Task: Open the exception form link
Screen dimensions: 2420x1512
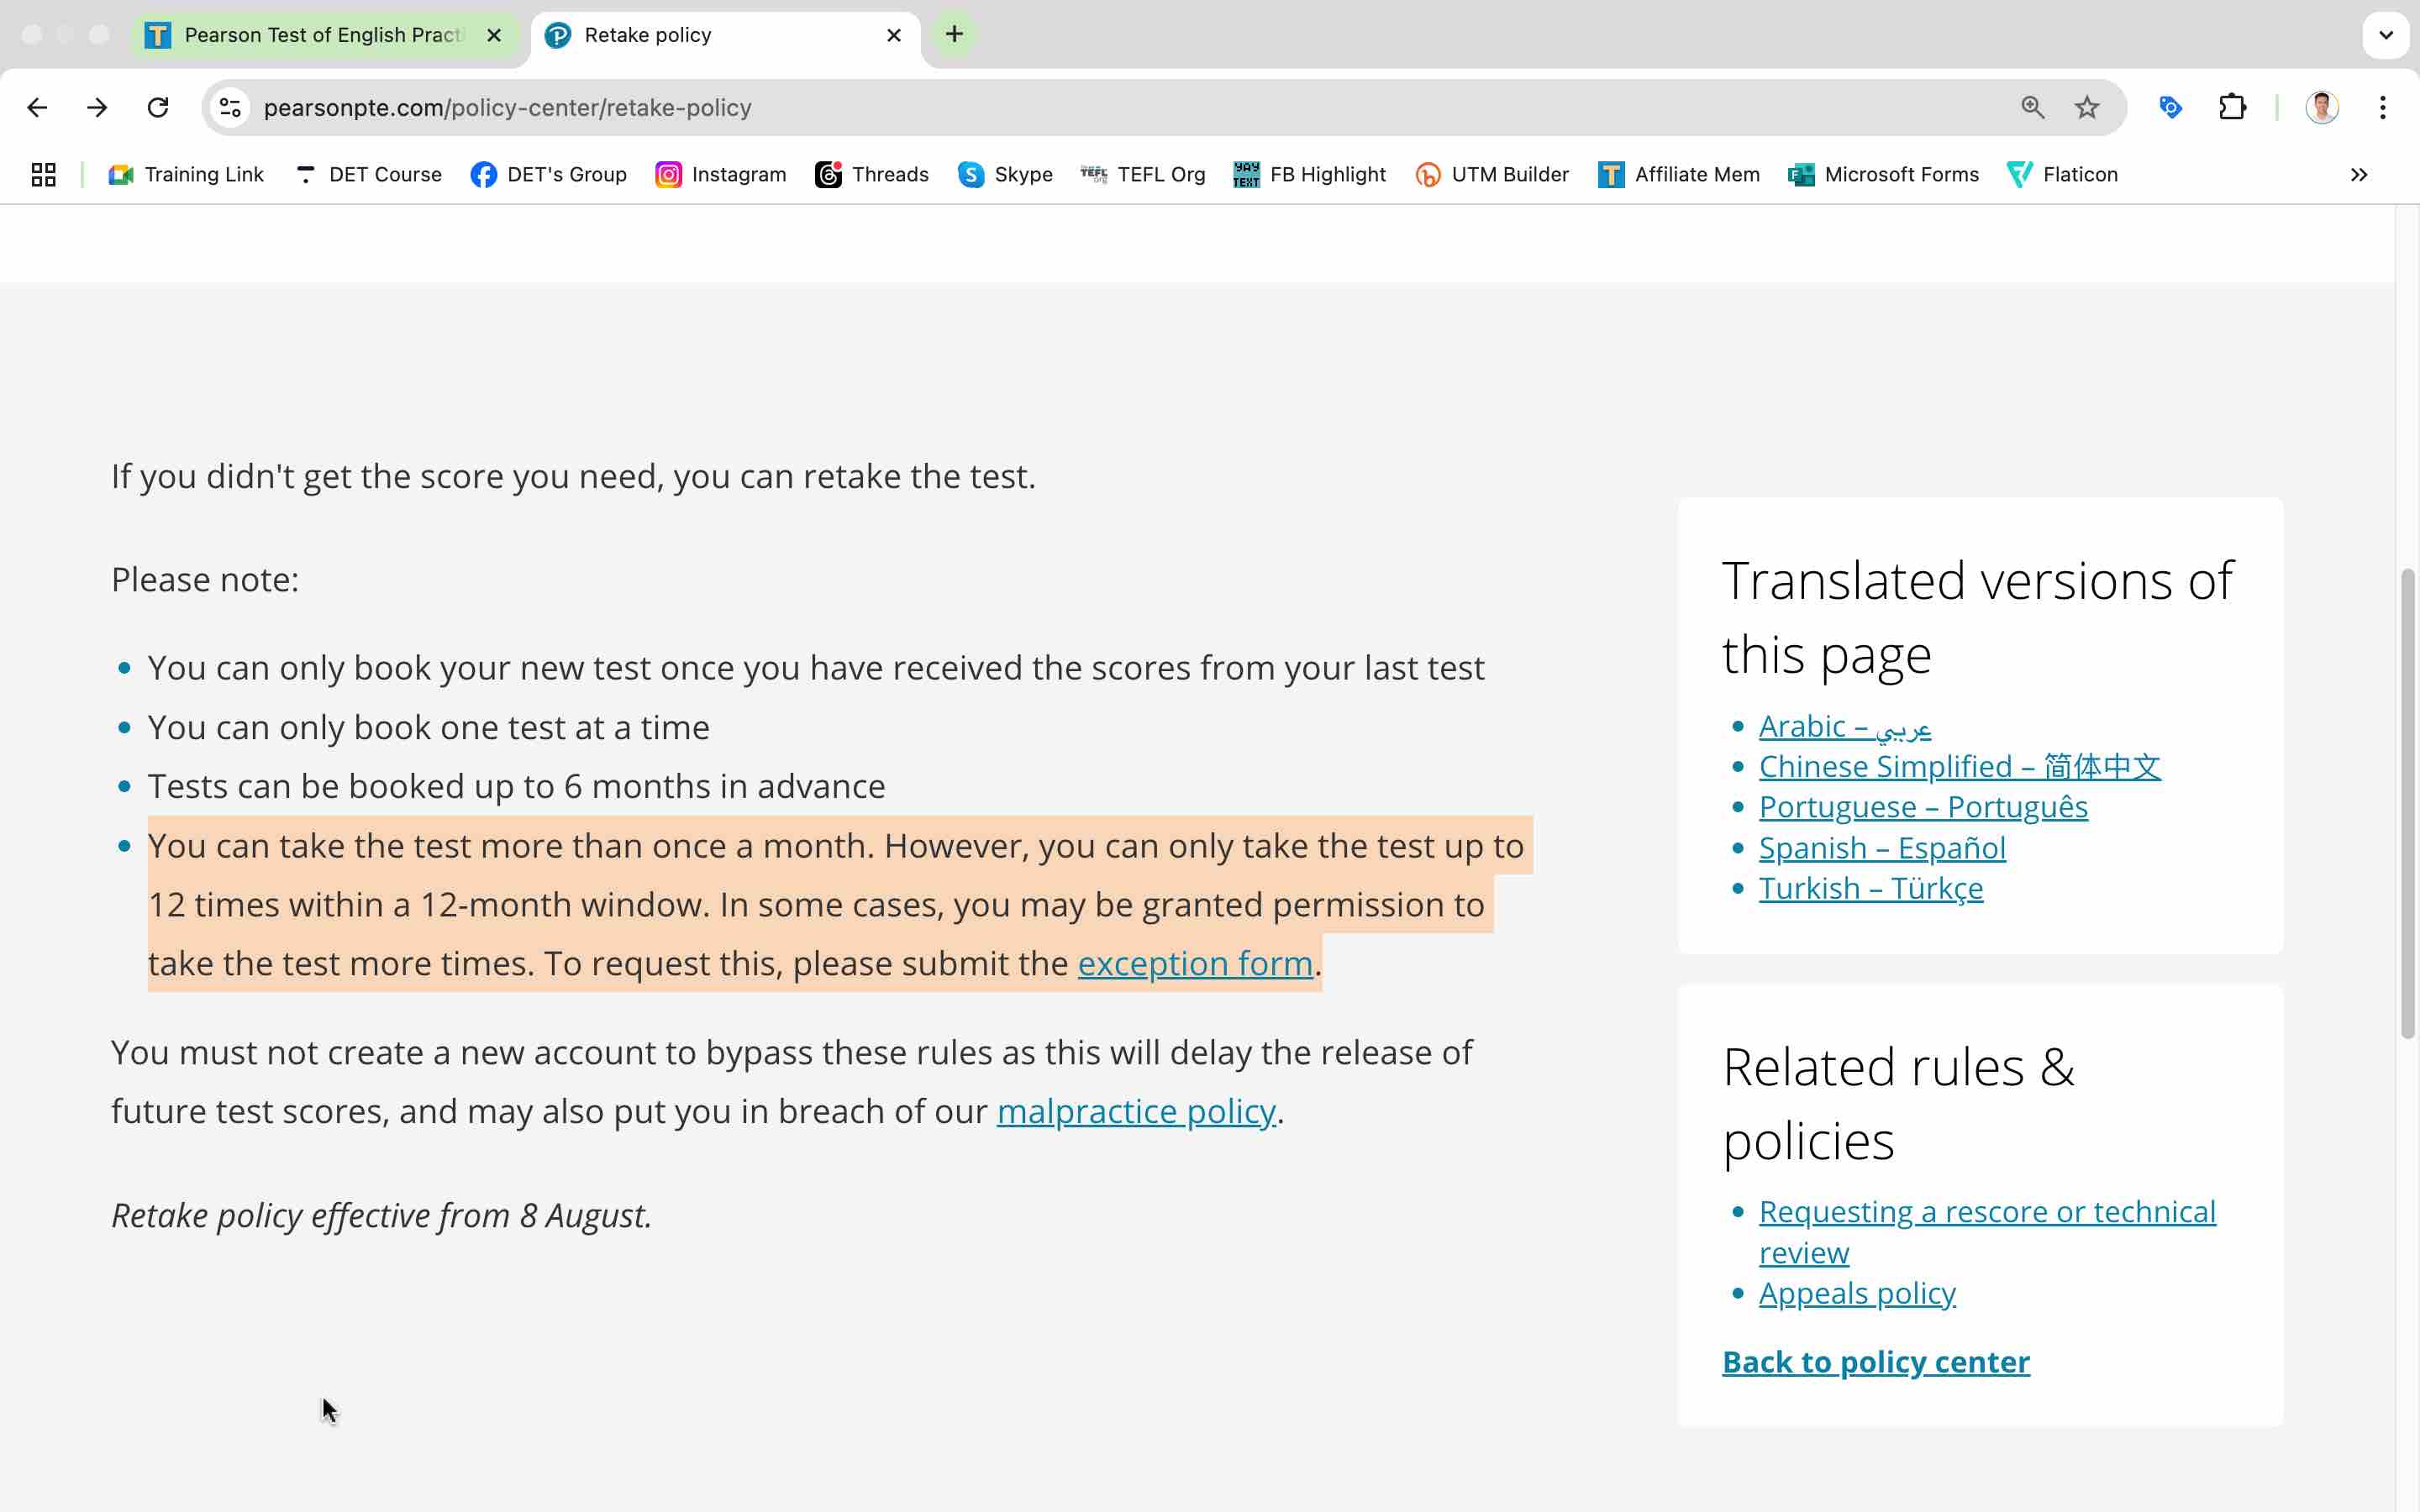Action: (x=1193, y=963)
